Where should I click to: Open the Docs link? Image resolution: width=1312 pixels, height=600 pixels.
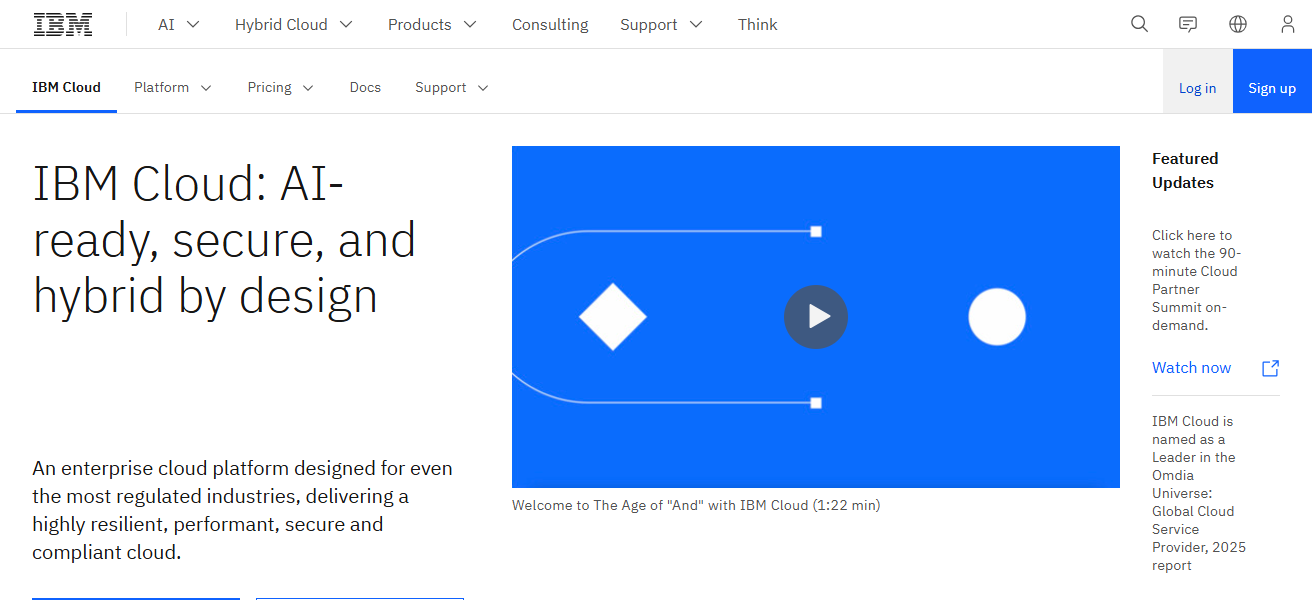coord(365,88)
